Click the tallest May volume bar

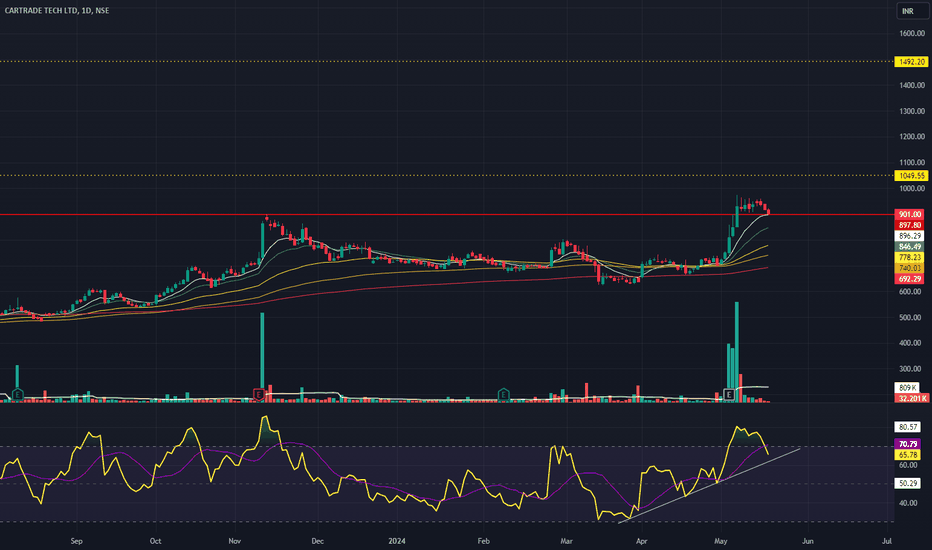(x=737, y=352)
